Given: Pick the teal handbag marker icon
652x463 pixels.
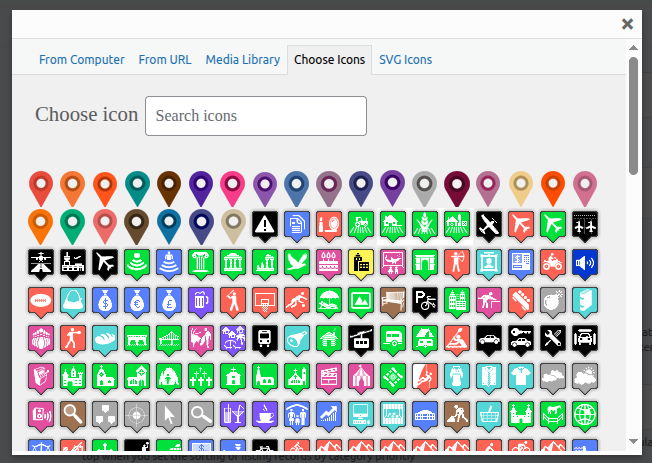Looking at the screenshot, I should pyautogui.click(x=73, y=303).
